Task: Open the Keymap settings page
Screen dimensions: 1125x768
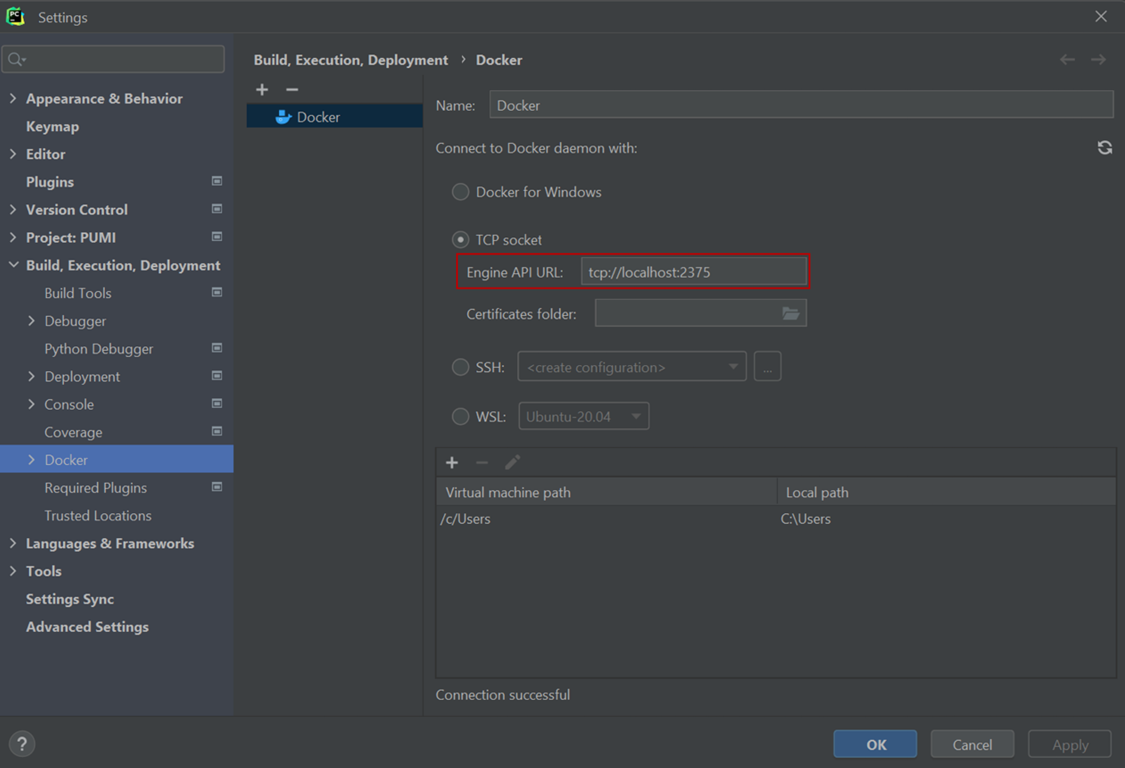Action: tap(52, 126)
